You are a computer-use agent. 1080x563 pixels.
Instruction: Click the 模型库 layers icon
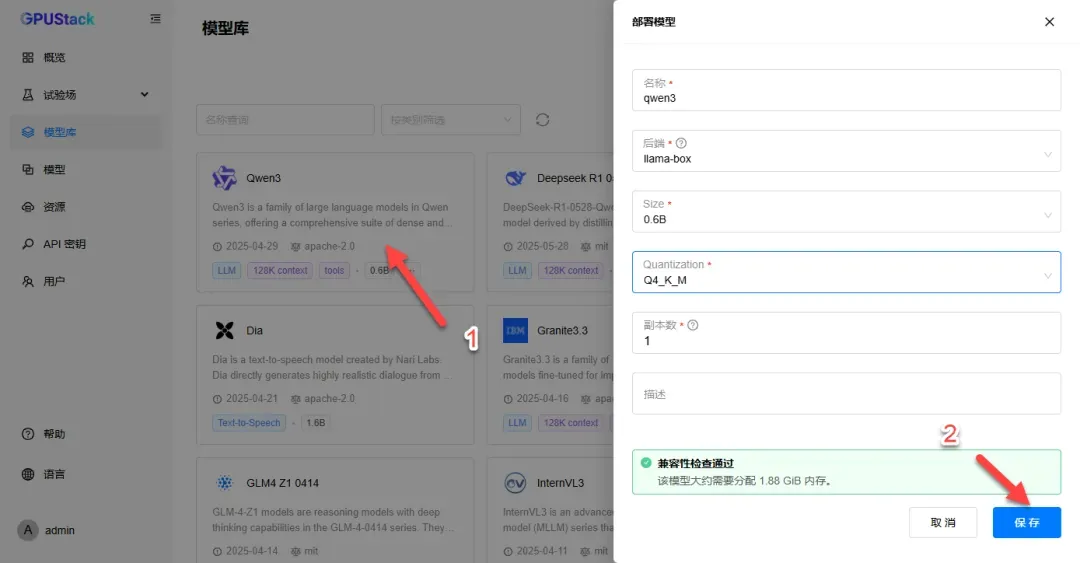pyautogui.click(x=28, y=132)
